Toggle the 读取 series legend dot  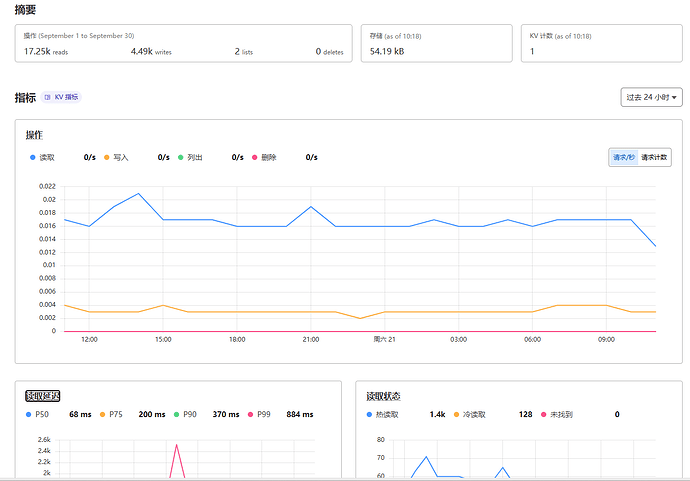(33, 158)
